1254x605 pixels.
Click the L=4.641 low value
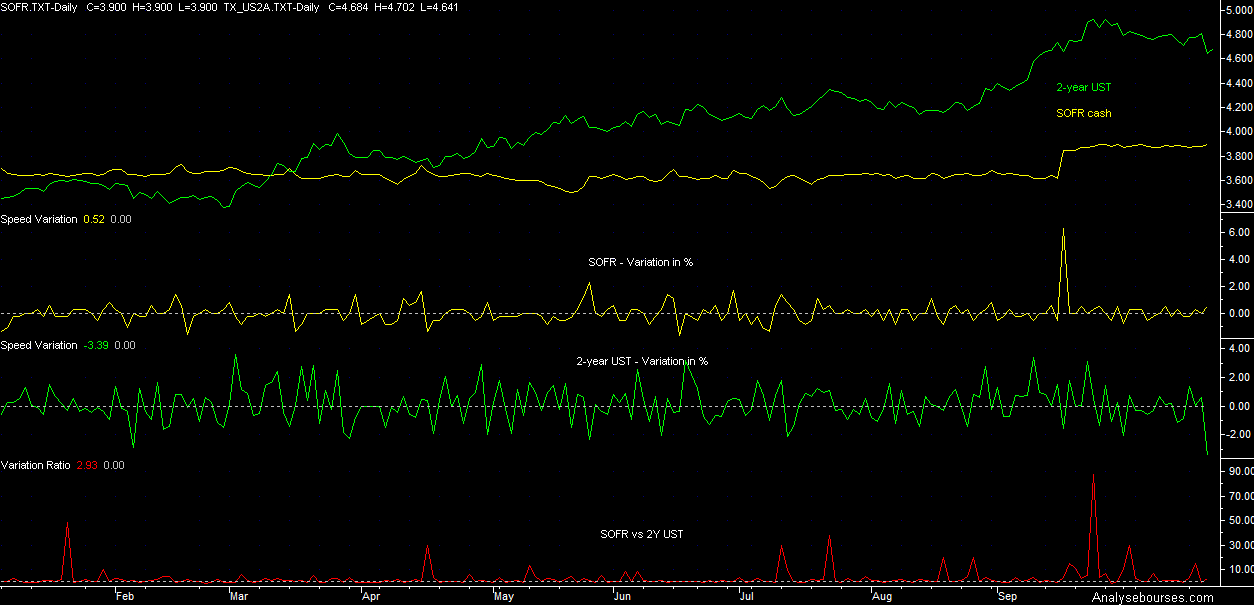pyautogui.click(x=437, y=7)
